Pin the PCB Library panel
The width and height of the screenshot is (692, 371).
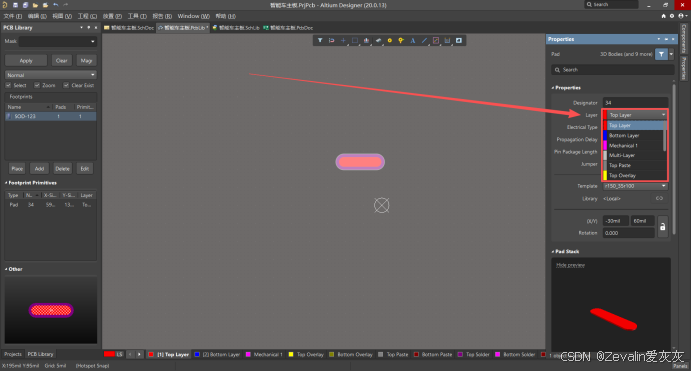88,27
